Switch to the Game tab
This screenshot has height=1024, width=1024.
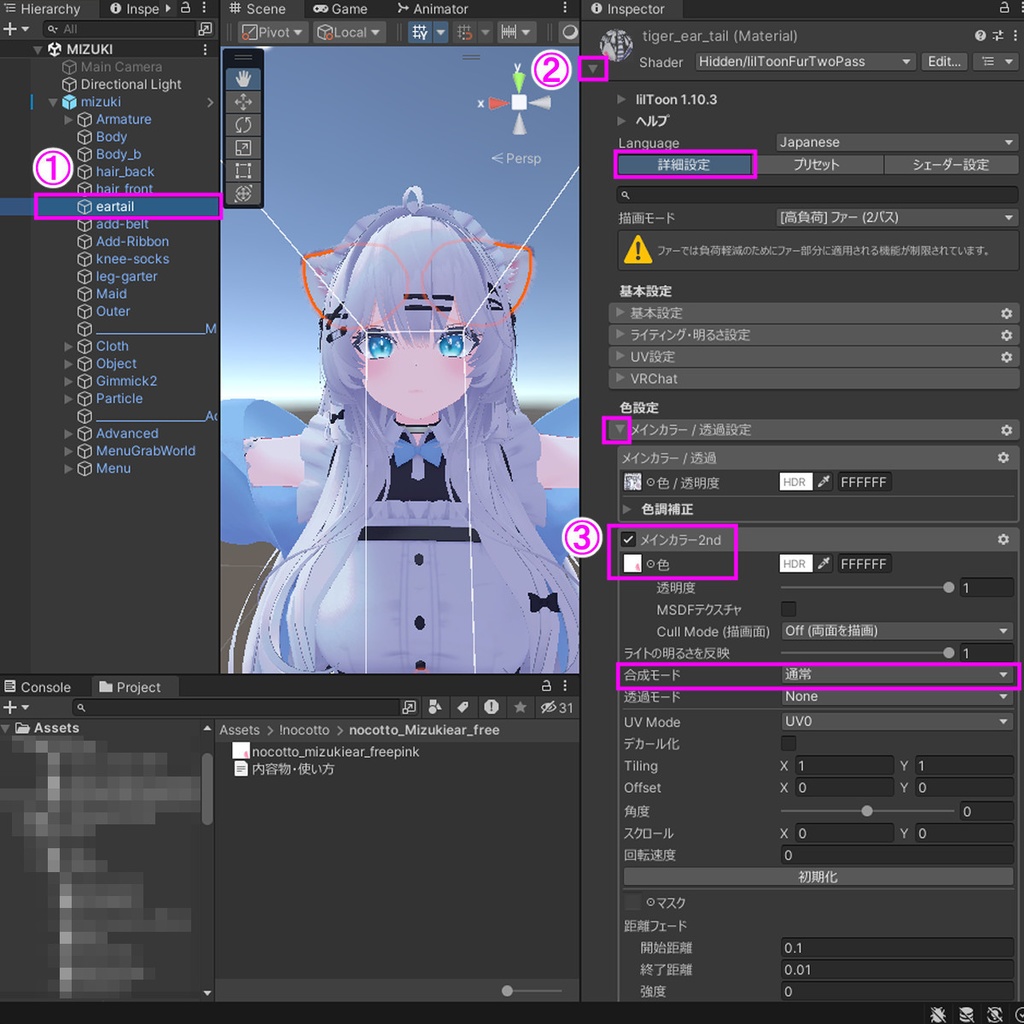pyautogui.click(x=343, y=9)
